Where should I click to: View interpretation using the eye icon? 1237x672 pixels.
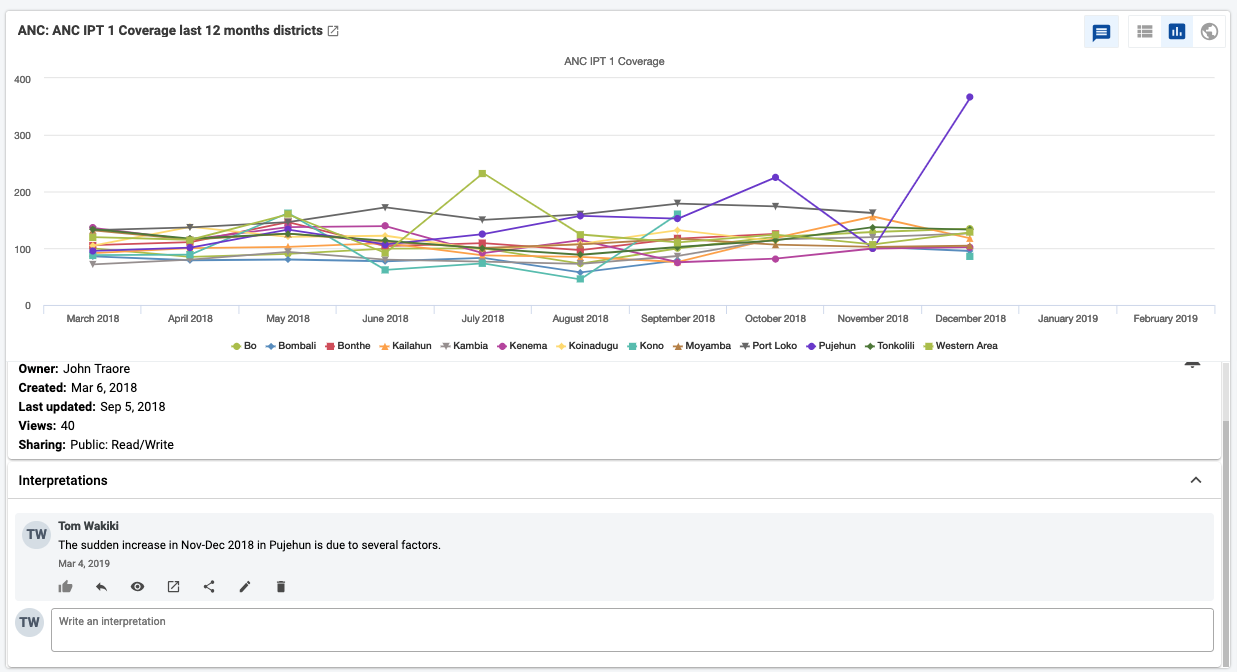pos(137,587)
